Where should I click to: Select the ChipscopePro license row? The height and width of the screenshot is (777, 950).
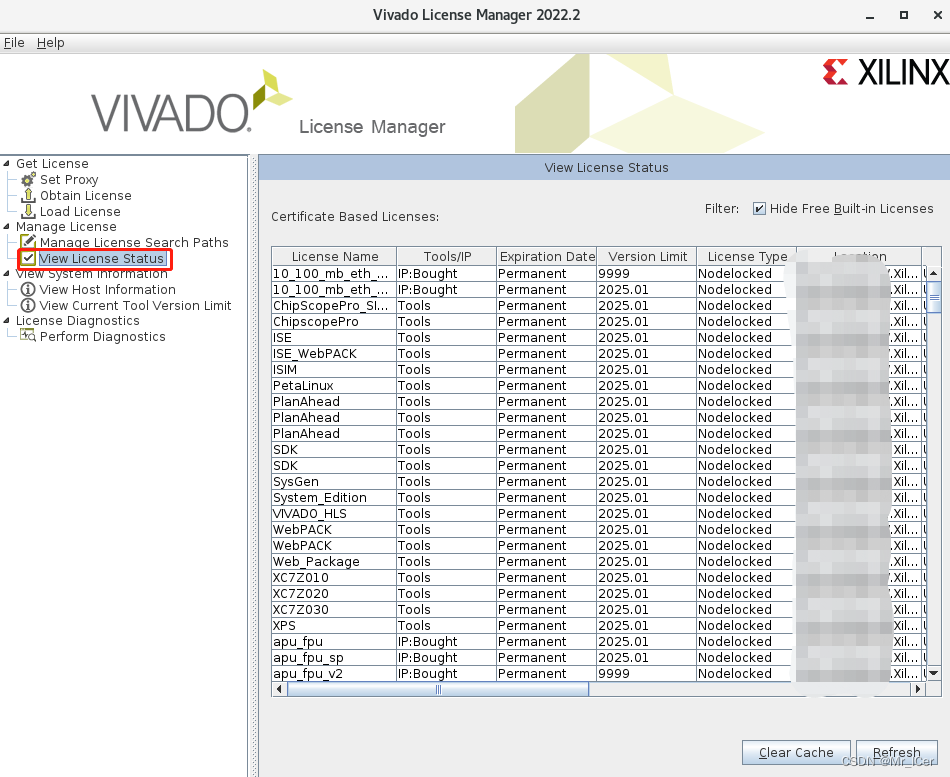pos(597,321)
